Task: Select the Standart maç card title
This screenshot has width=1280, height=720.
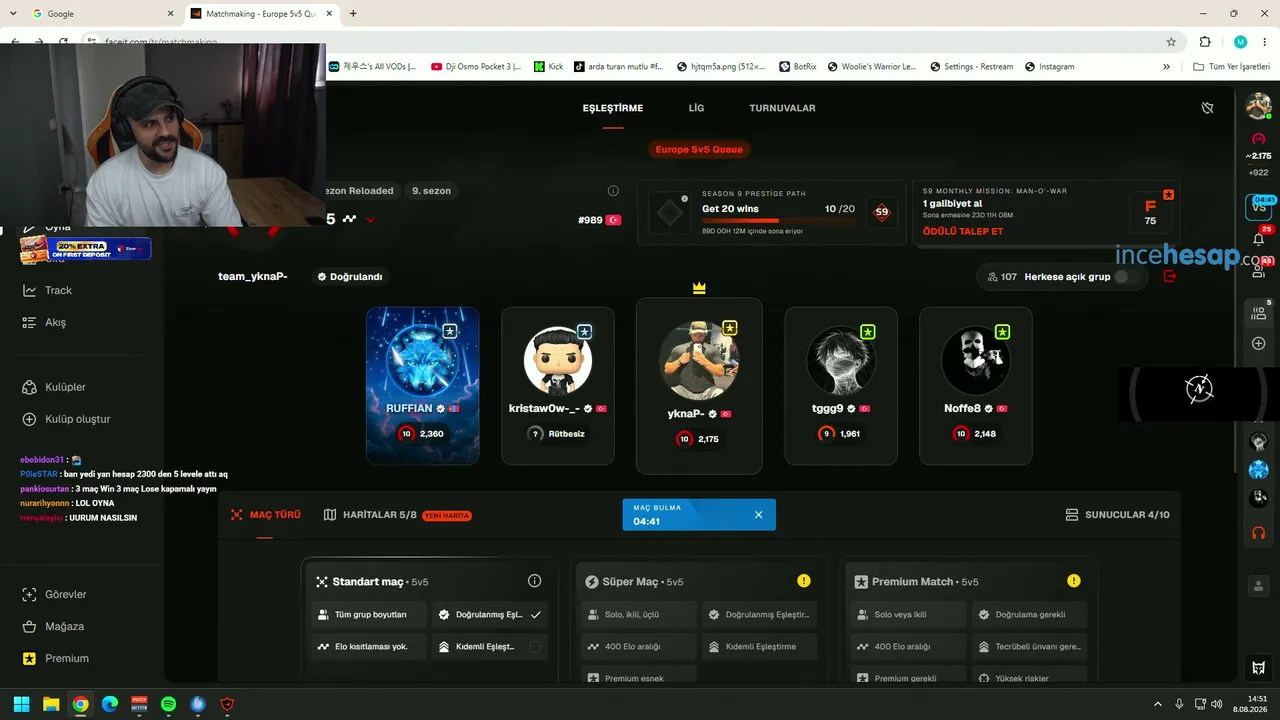Action: tap(368, 582)
